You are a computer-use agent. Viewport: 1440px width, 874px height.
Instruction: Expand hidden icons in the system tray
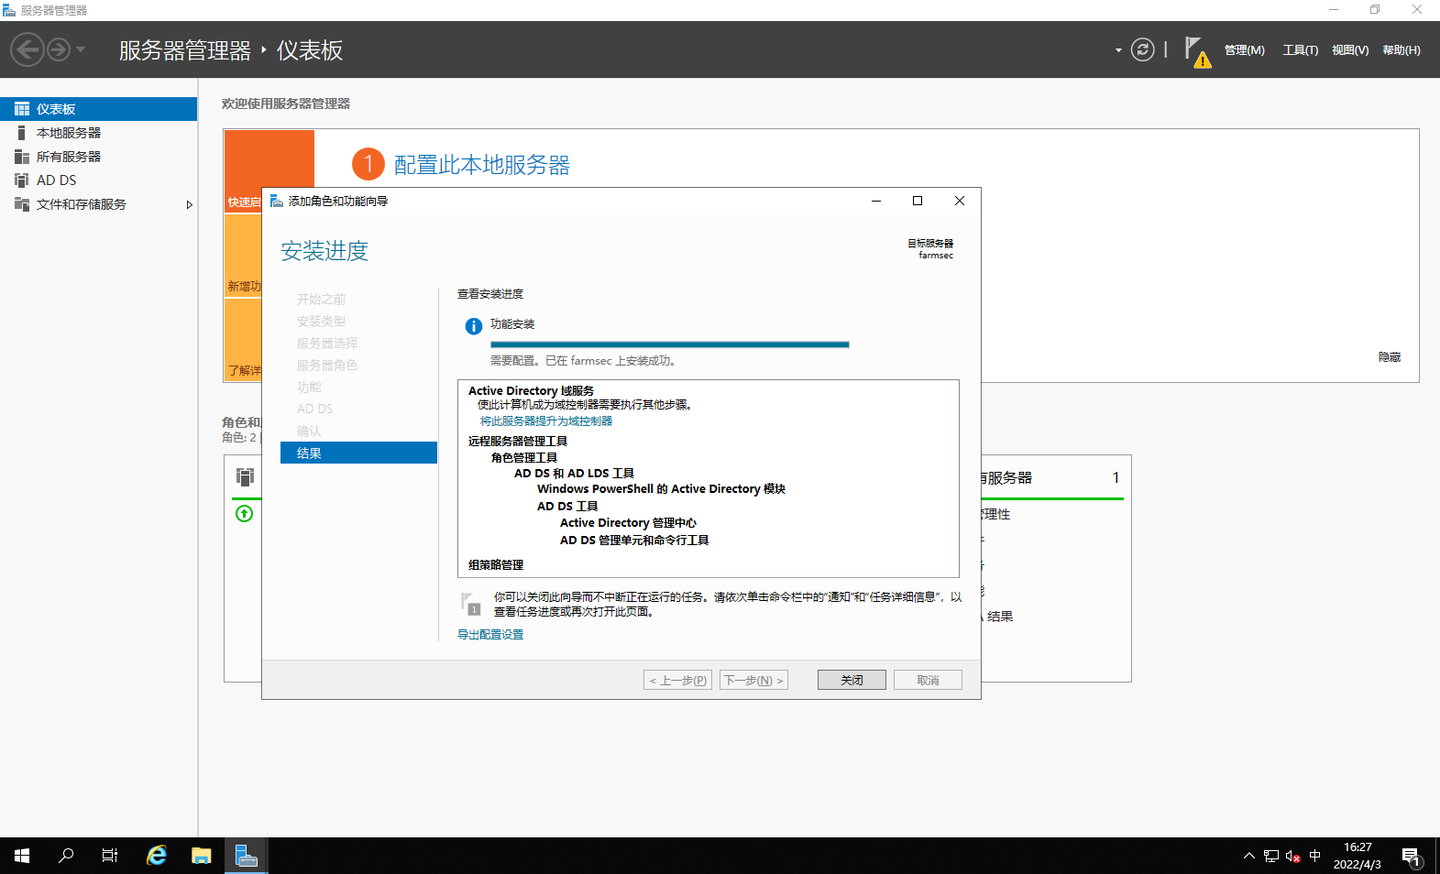tap(1249, 855)
